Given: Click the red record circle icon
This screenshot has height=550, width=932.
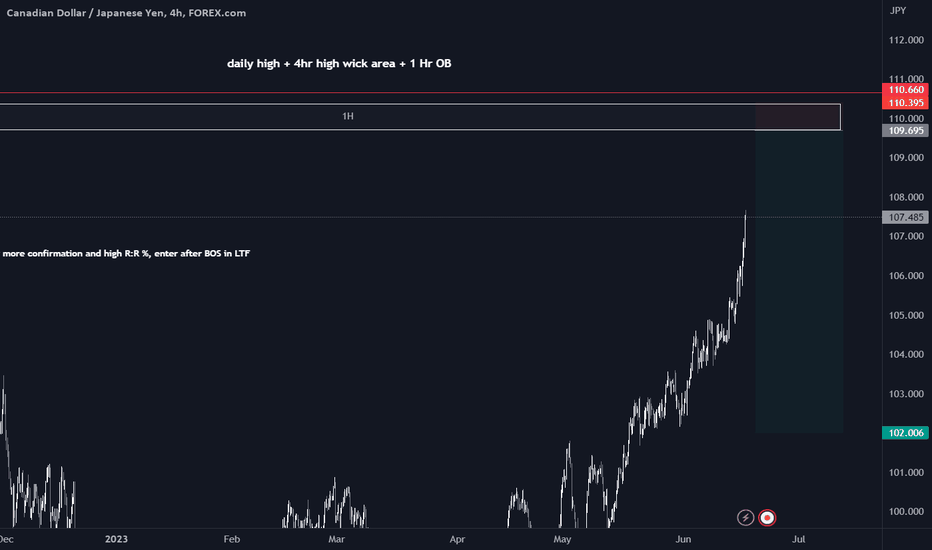Looking at the screenshot, I should 767,518.
